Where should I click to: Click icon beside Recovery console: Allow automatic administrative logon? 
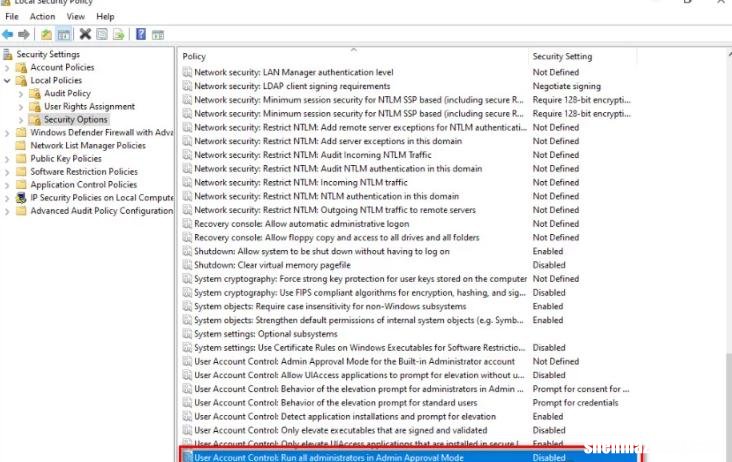[187, 224]
